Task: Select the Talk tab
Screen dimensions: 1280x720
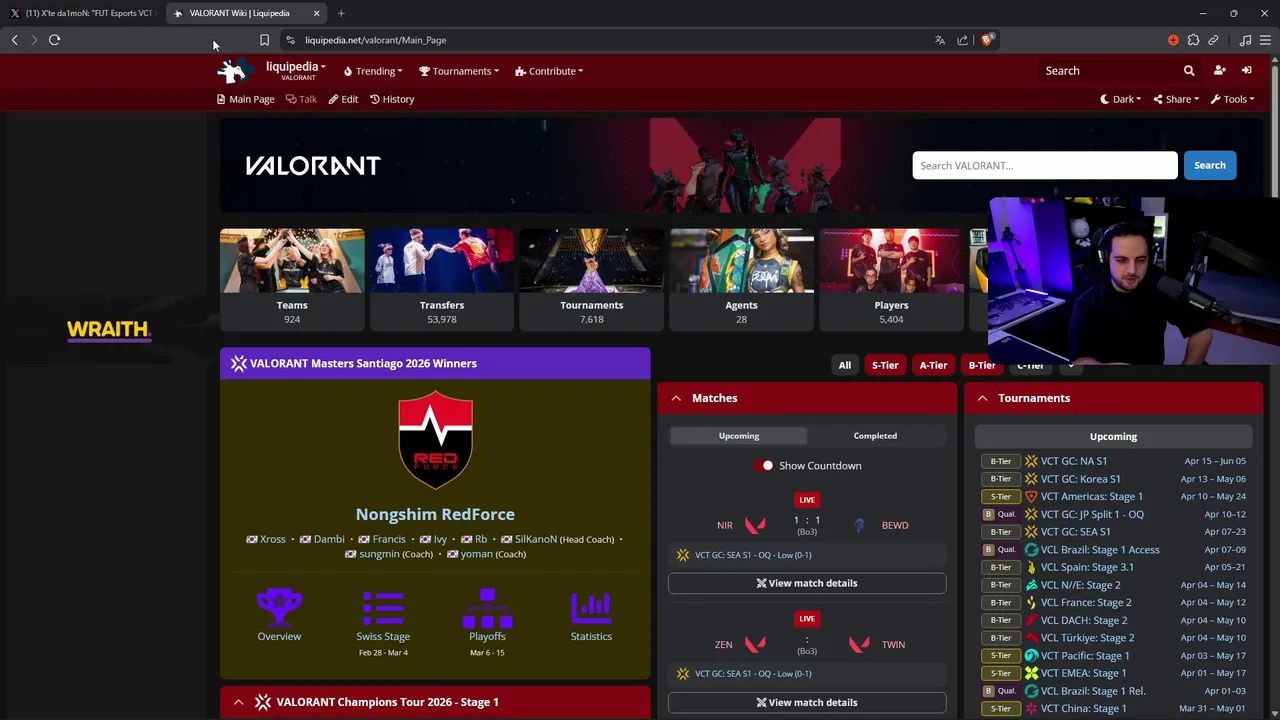Action: pos(301,99)
